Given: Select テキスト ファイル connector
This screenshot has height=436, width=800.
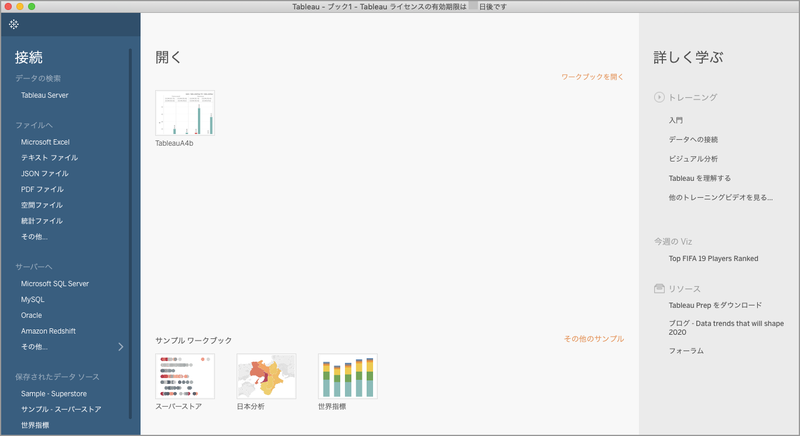Looking at the screenshot, I should click(49, 158).
